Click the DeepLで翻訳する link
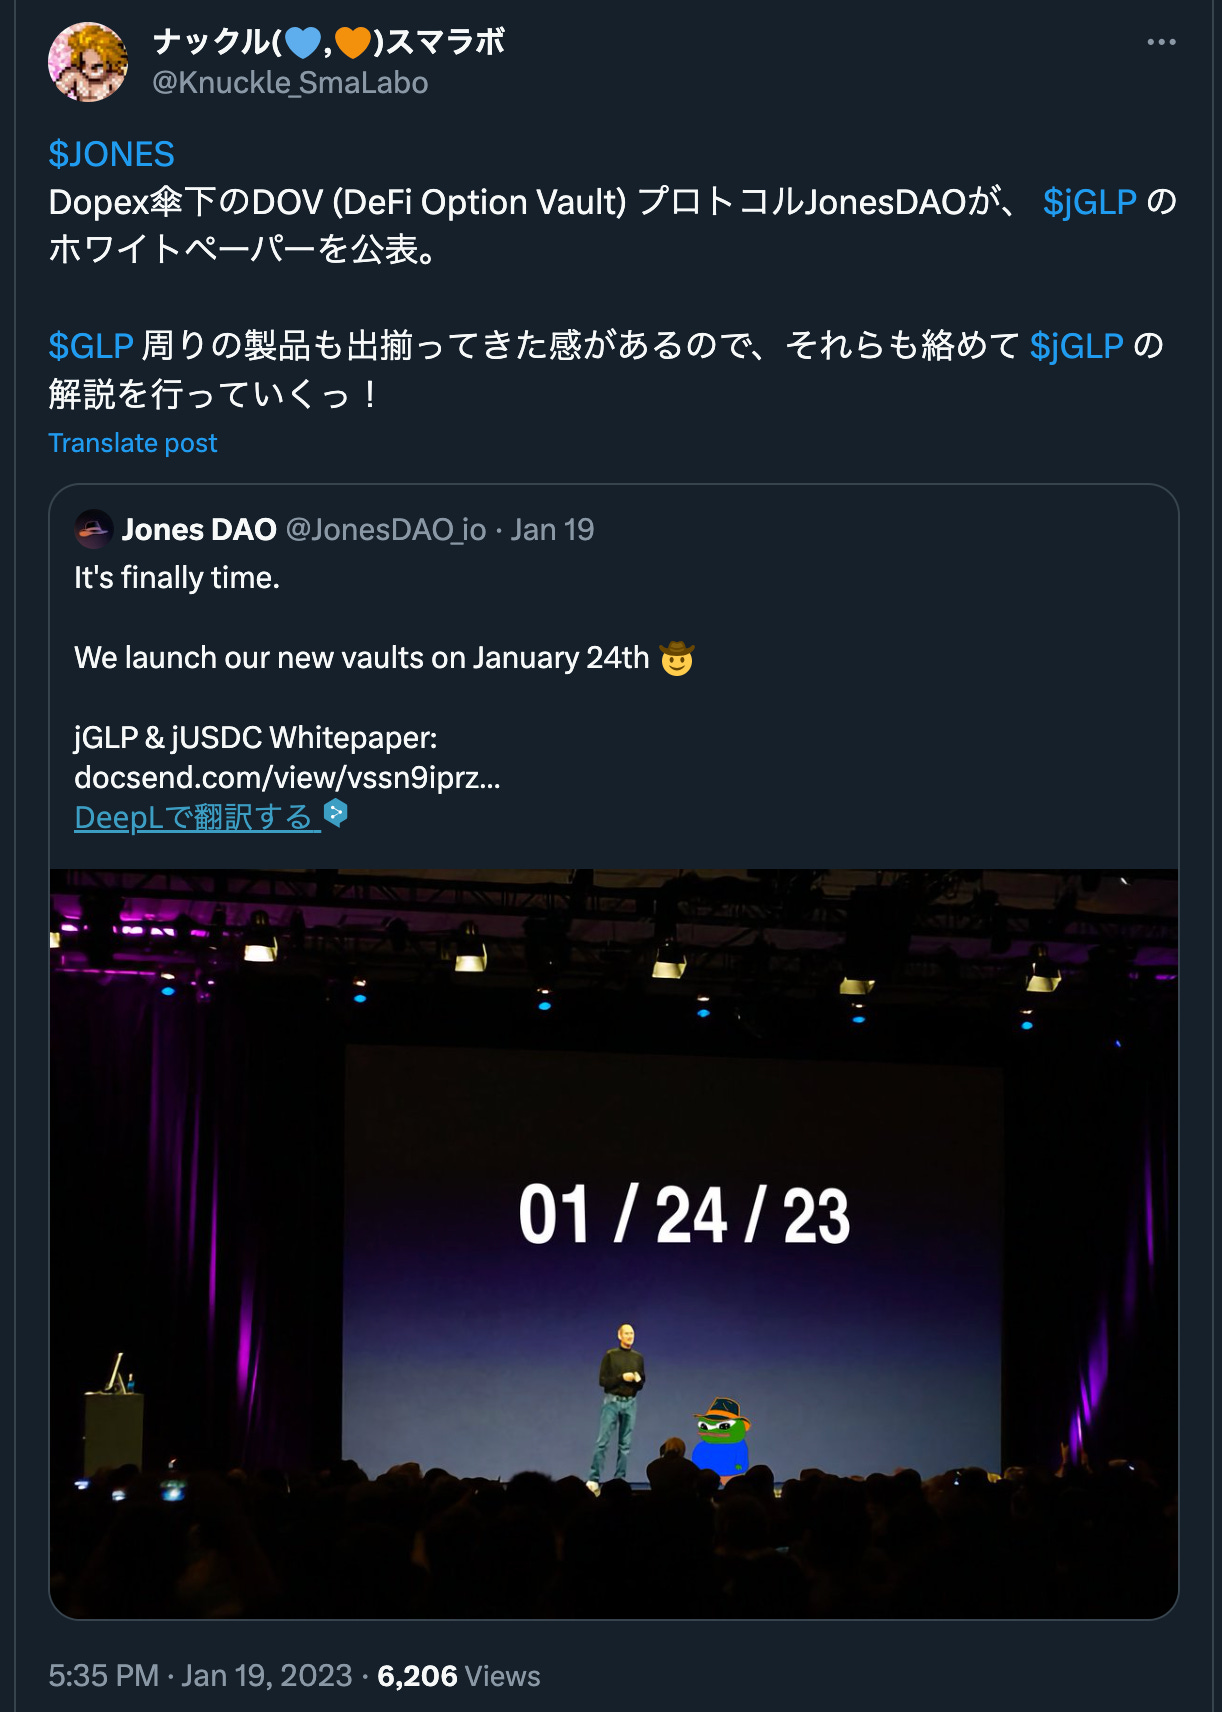The image size is (1222, 1712). [x=197, y=817]
